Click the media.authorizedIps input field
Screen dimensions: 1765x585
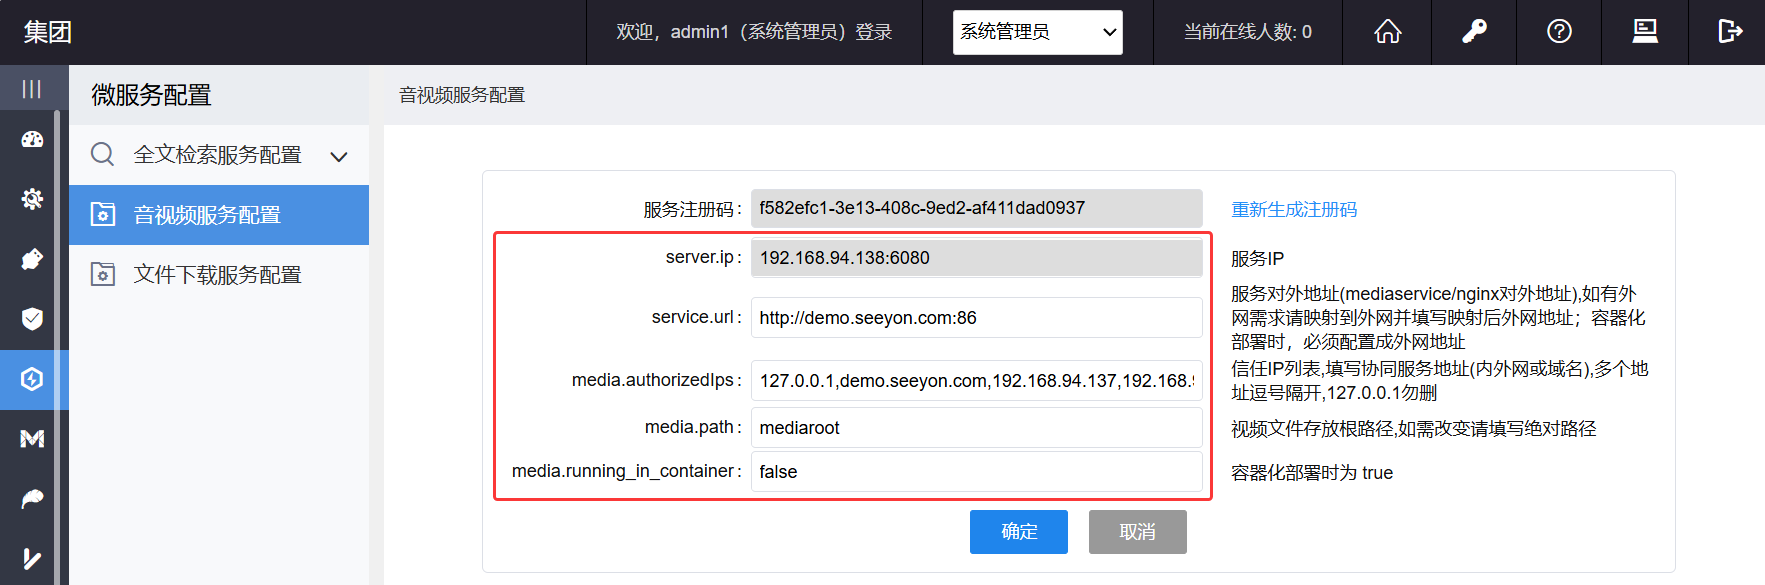(x=977, y=381)
